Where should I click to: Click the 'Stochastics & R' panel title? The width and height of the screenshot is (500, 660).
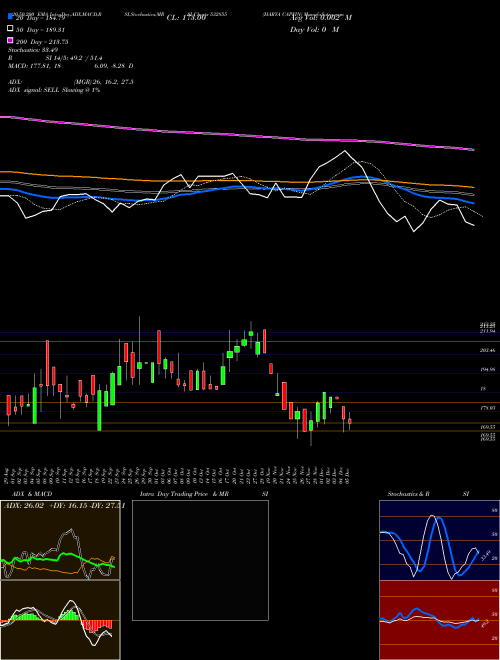(x=409, y=494)
